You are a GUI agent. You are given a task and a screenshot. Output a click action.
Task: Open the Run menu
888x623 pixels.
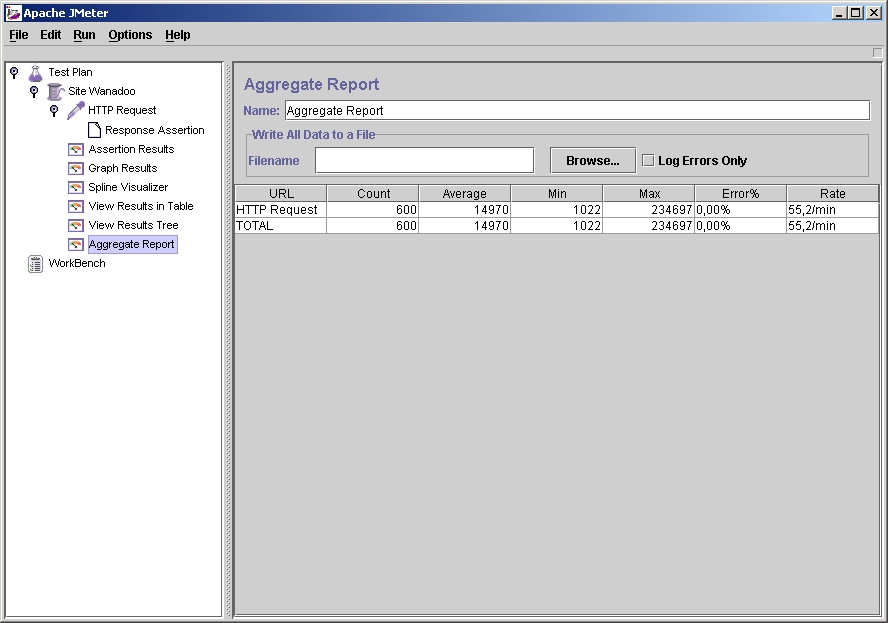point(84,35)
